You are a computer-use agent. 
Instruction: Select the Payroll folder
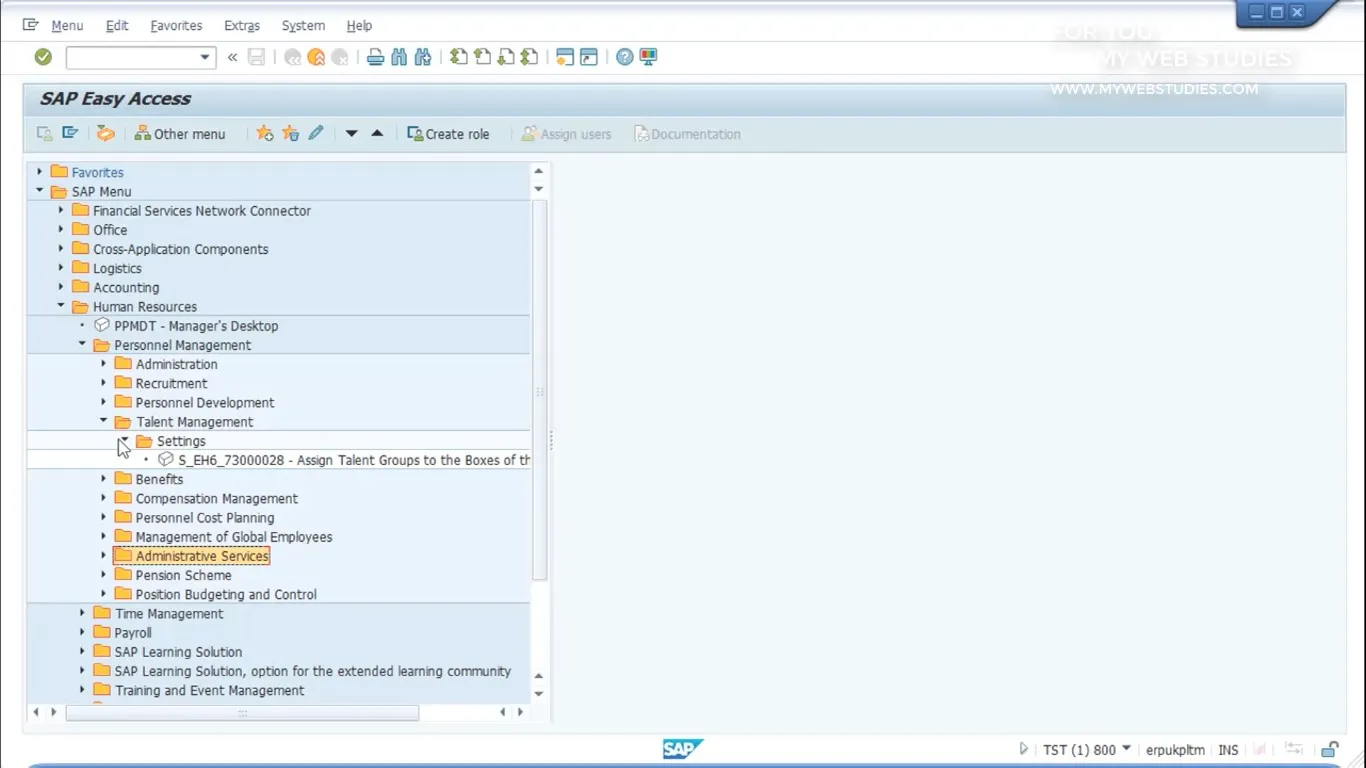pyautogui.click(x=133, y=633)
